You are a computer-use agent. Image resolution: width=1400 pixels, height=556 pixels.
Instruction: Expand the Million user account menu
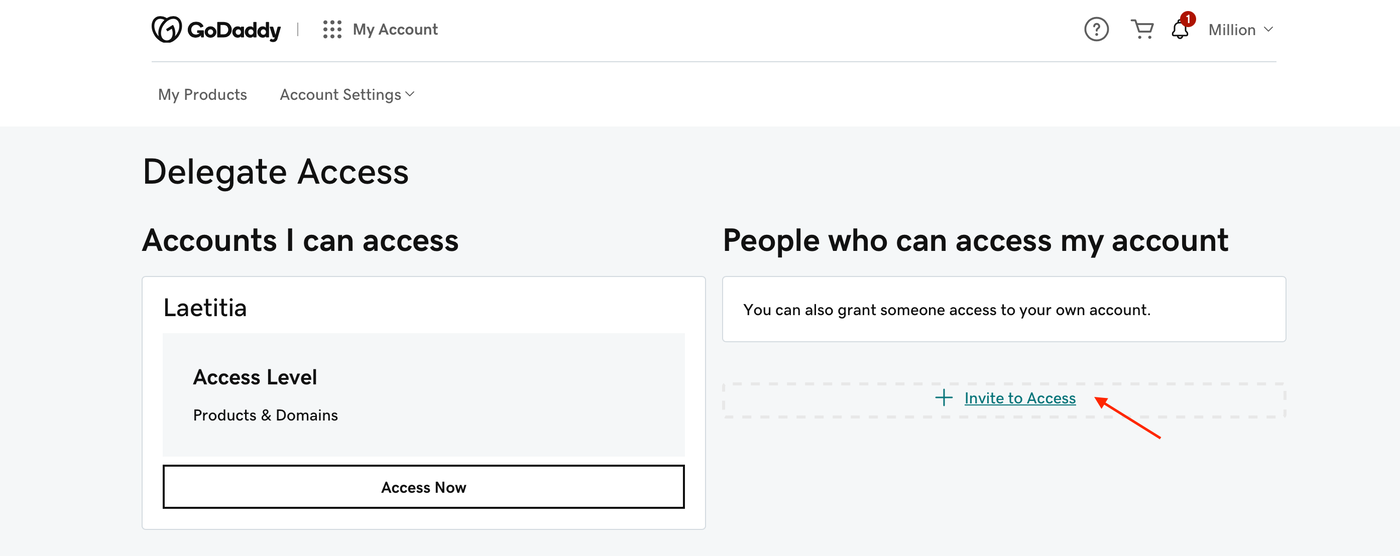[x=1232, y=30]
